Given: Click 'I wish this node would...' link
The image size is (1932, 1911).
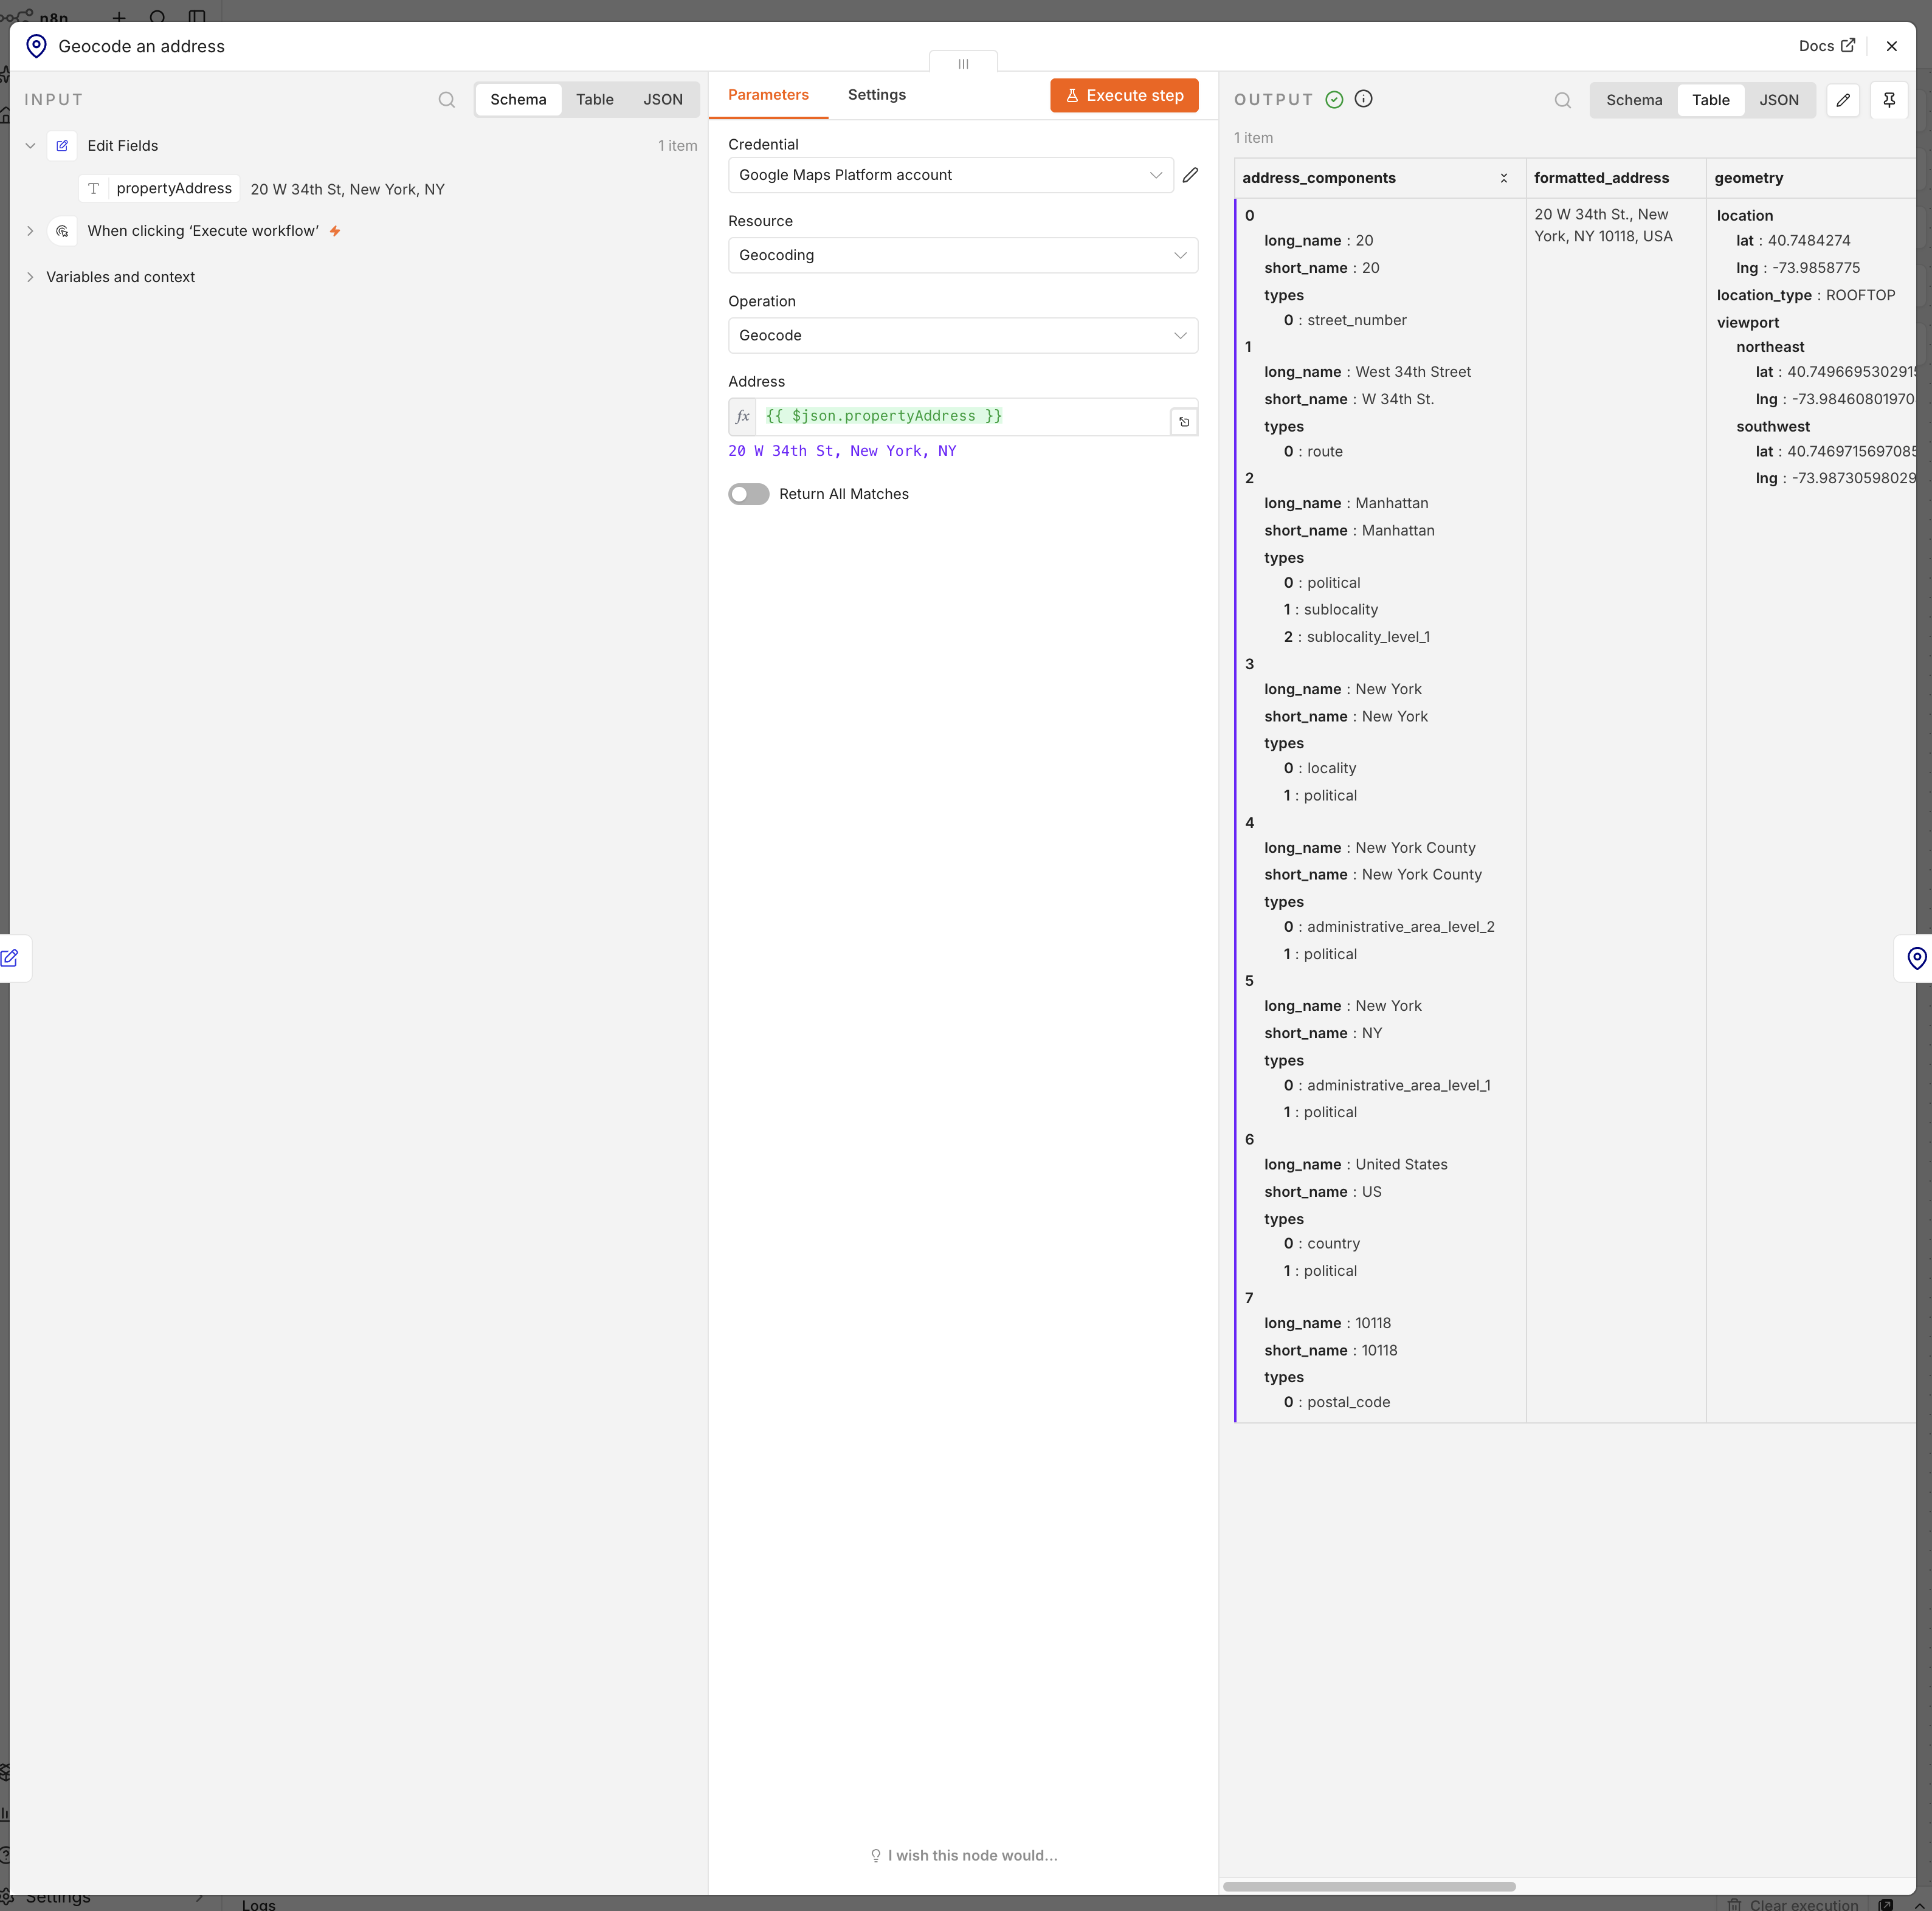Looking at the screenshot, I should tap(963, 1855).
